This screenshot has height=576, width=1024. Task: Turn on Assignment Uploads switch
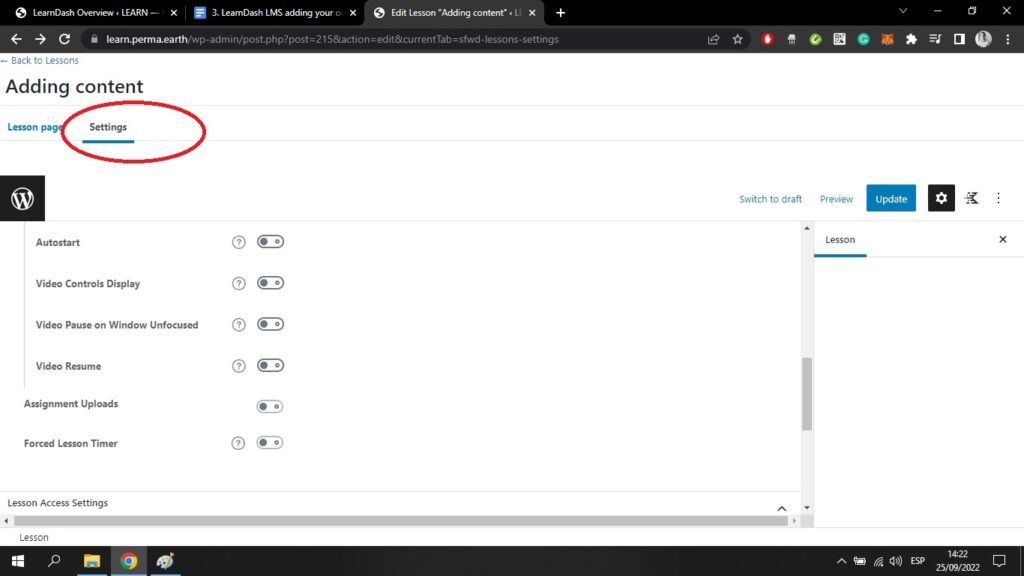pos(270,406)
